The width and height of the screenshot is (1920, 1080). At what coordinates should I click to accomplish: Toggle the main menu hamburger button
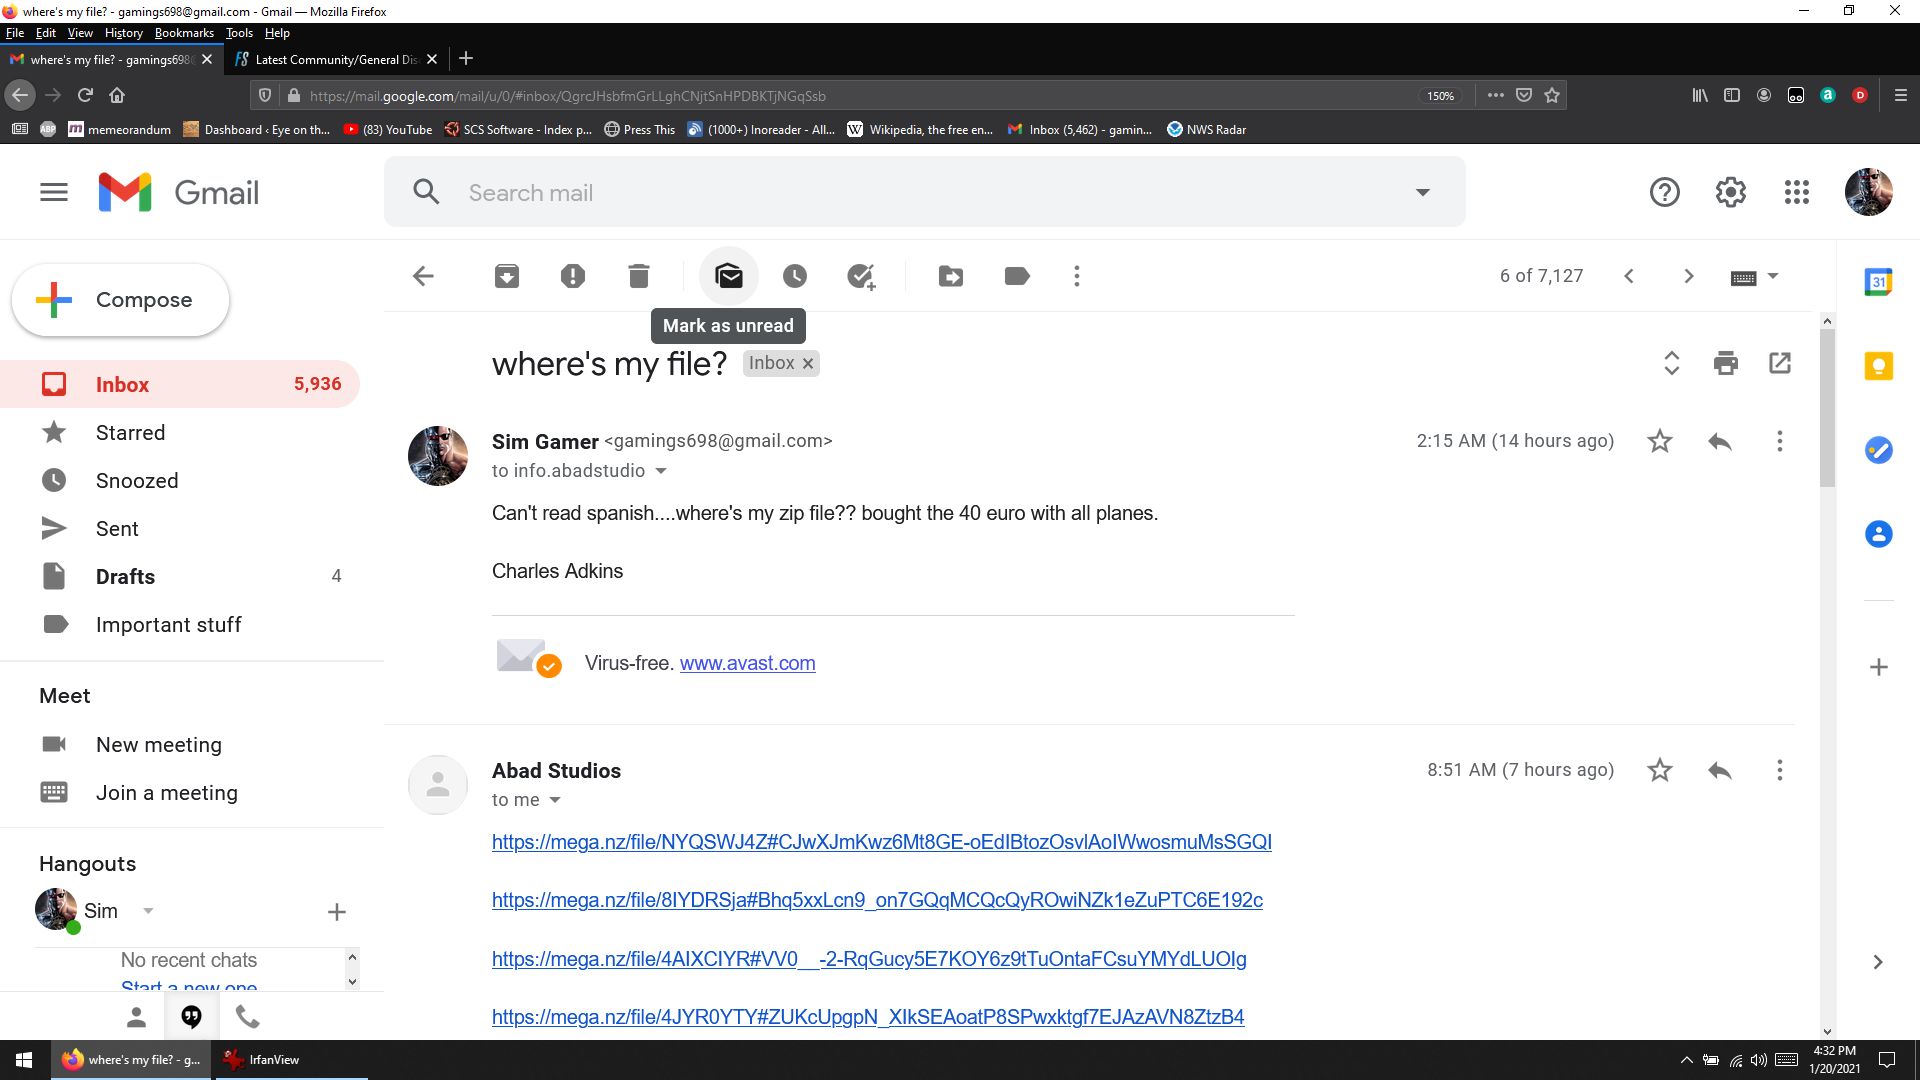pos(54,192)
